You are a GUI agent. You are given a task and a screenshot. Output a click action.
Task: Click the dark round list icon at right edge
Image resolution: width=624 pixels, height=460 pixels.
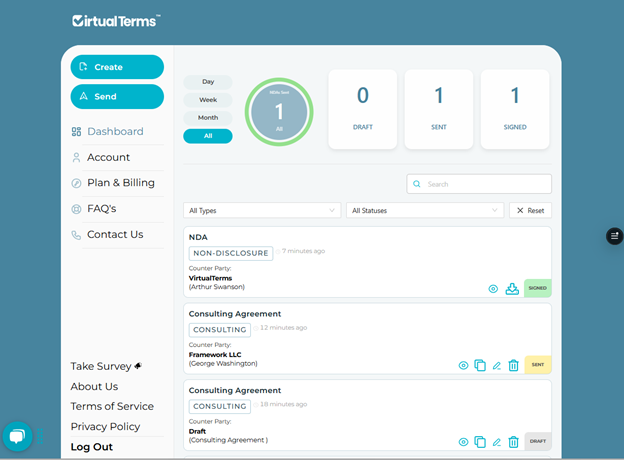pos(614,236)
